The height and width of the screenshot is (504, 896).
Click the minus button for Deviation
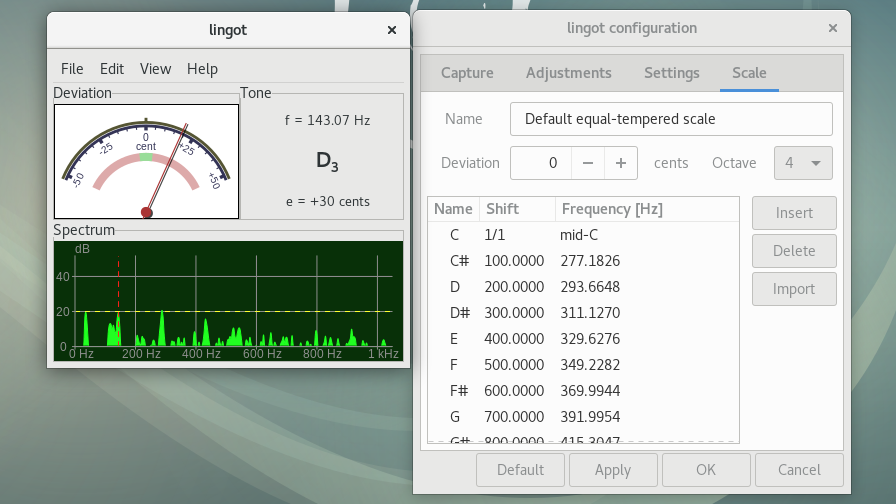(x=588, y=163)
